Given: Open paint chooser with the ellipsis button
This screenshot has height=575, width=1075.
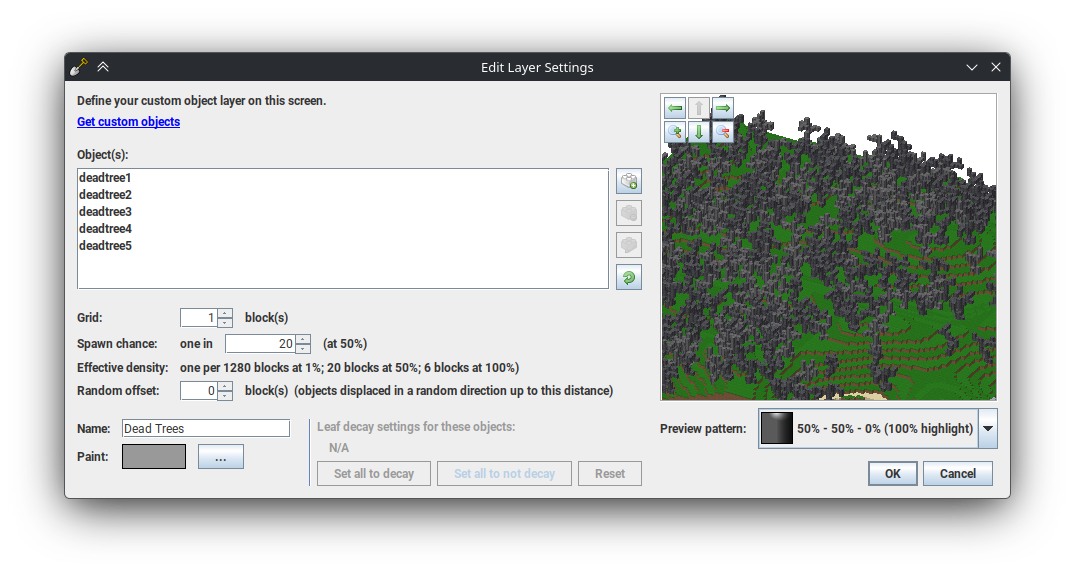Looking at the screenshot, I should click(221, 457).
